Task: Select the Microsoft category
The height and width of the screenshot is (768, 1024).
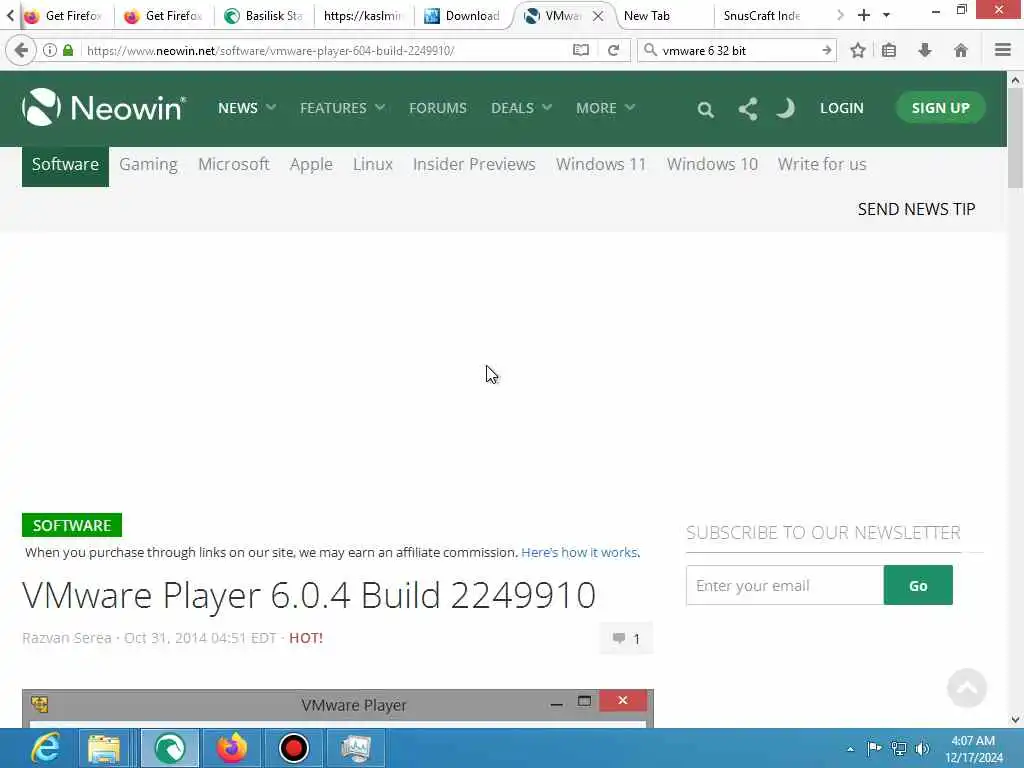Action: pyautogui.click(x=234, y=165)
